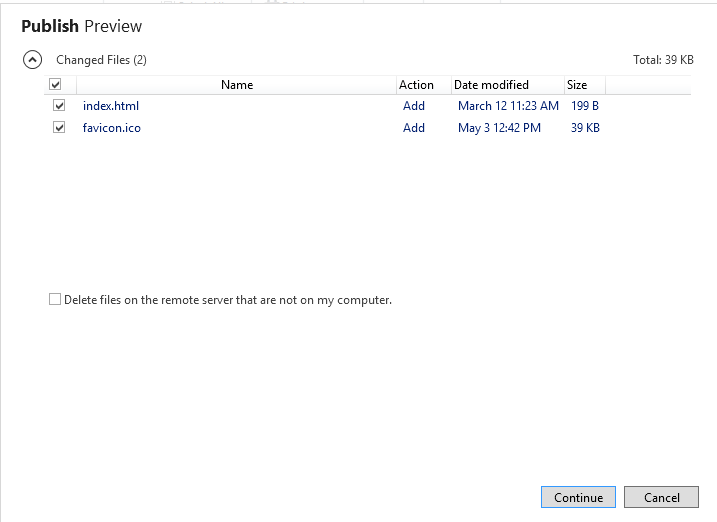Select the May 3 12:42 PM date

(x=499, y=128)
